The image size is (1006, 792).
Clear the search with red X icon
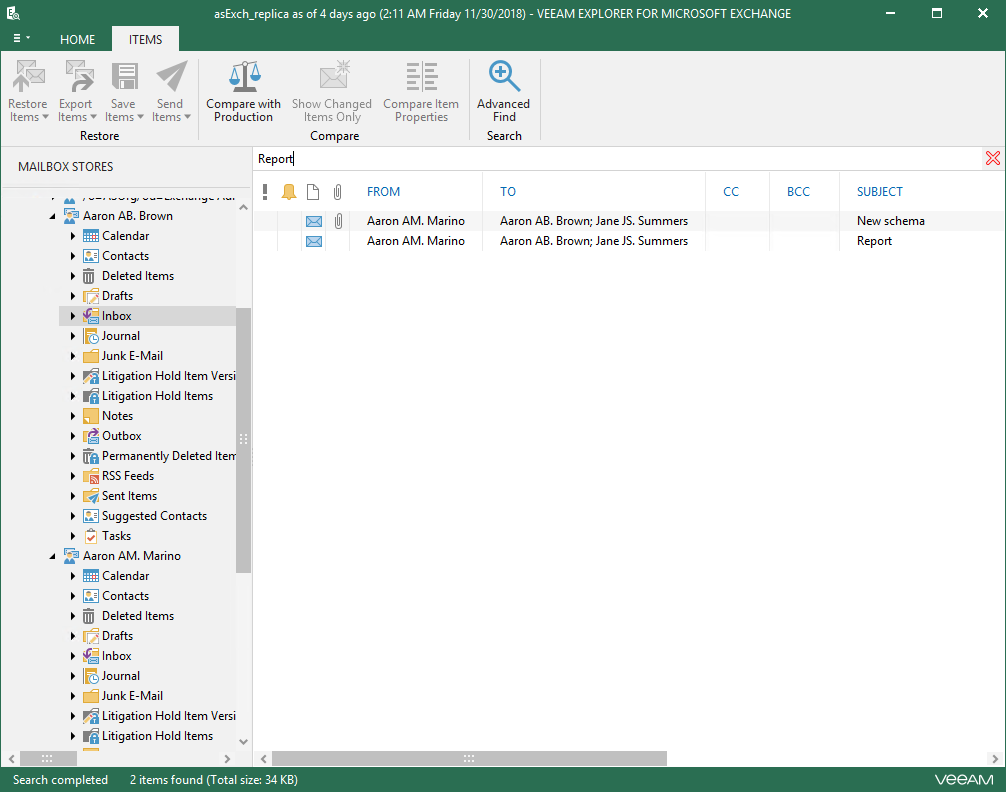pyautogui.click(x=992, y=158)
